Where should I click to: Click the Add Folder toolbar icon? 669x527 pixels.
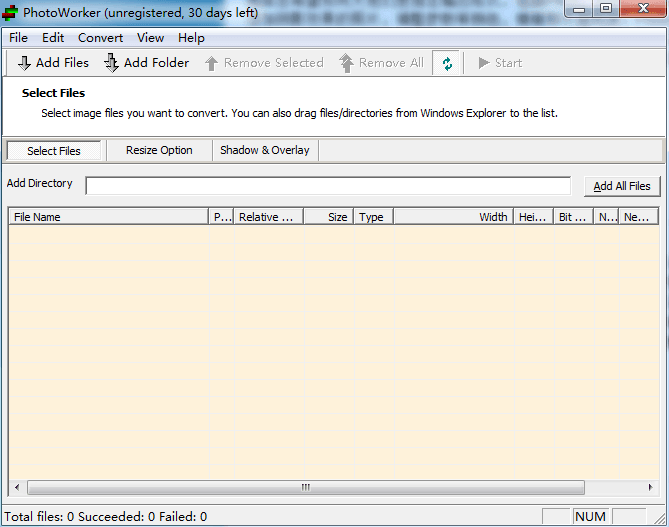point(112,63)
